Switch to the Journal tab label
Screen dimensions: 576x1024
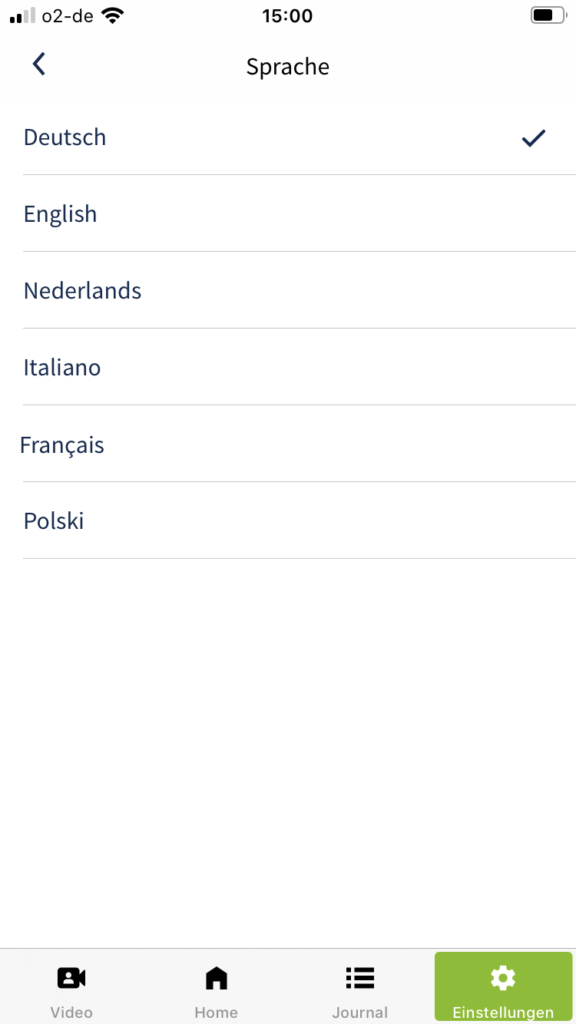(x=360, y=1012)
